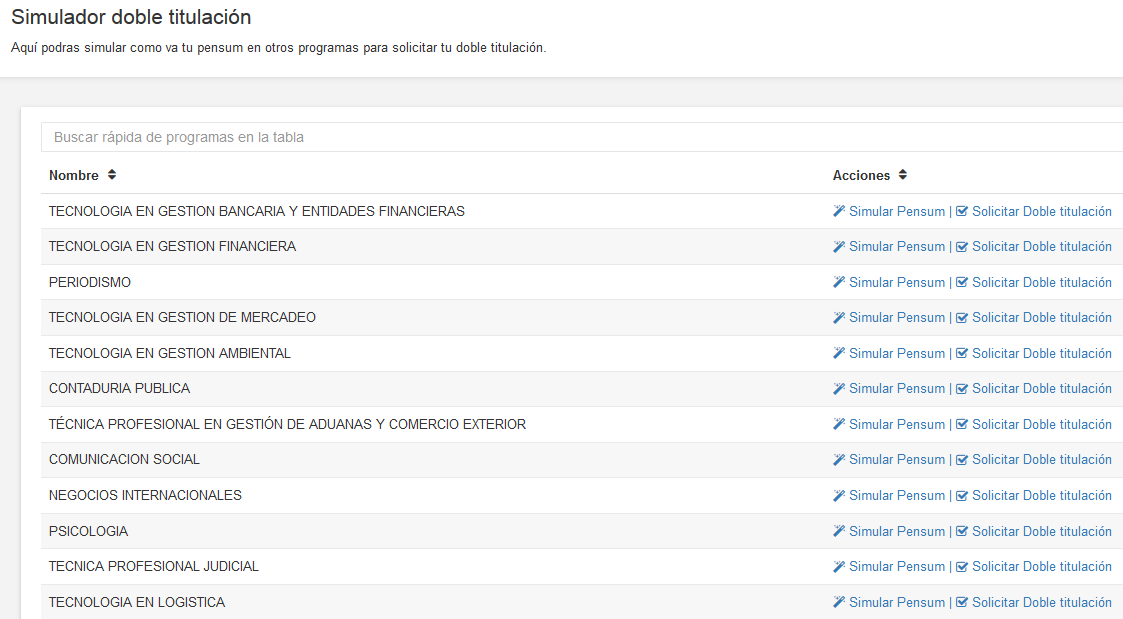Screen dimensions: 1123x619
Task: Request double degree for PSICOLOGIA
Action: coord(1041,531)
